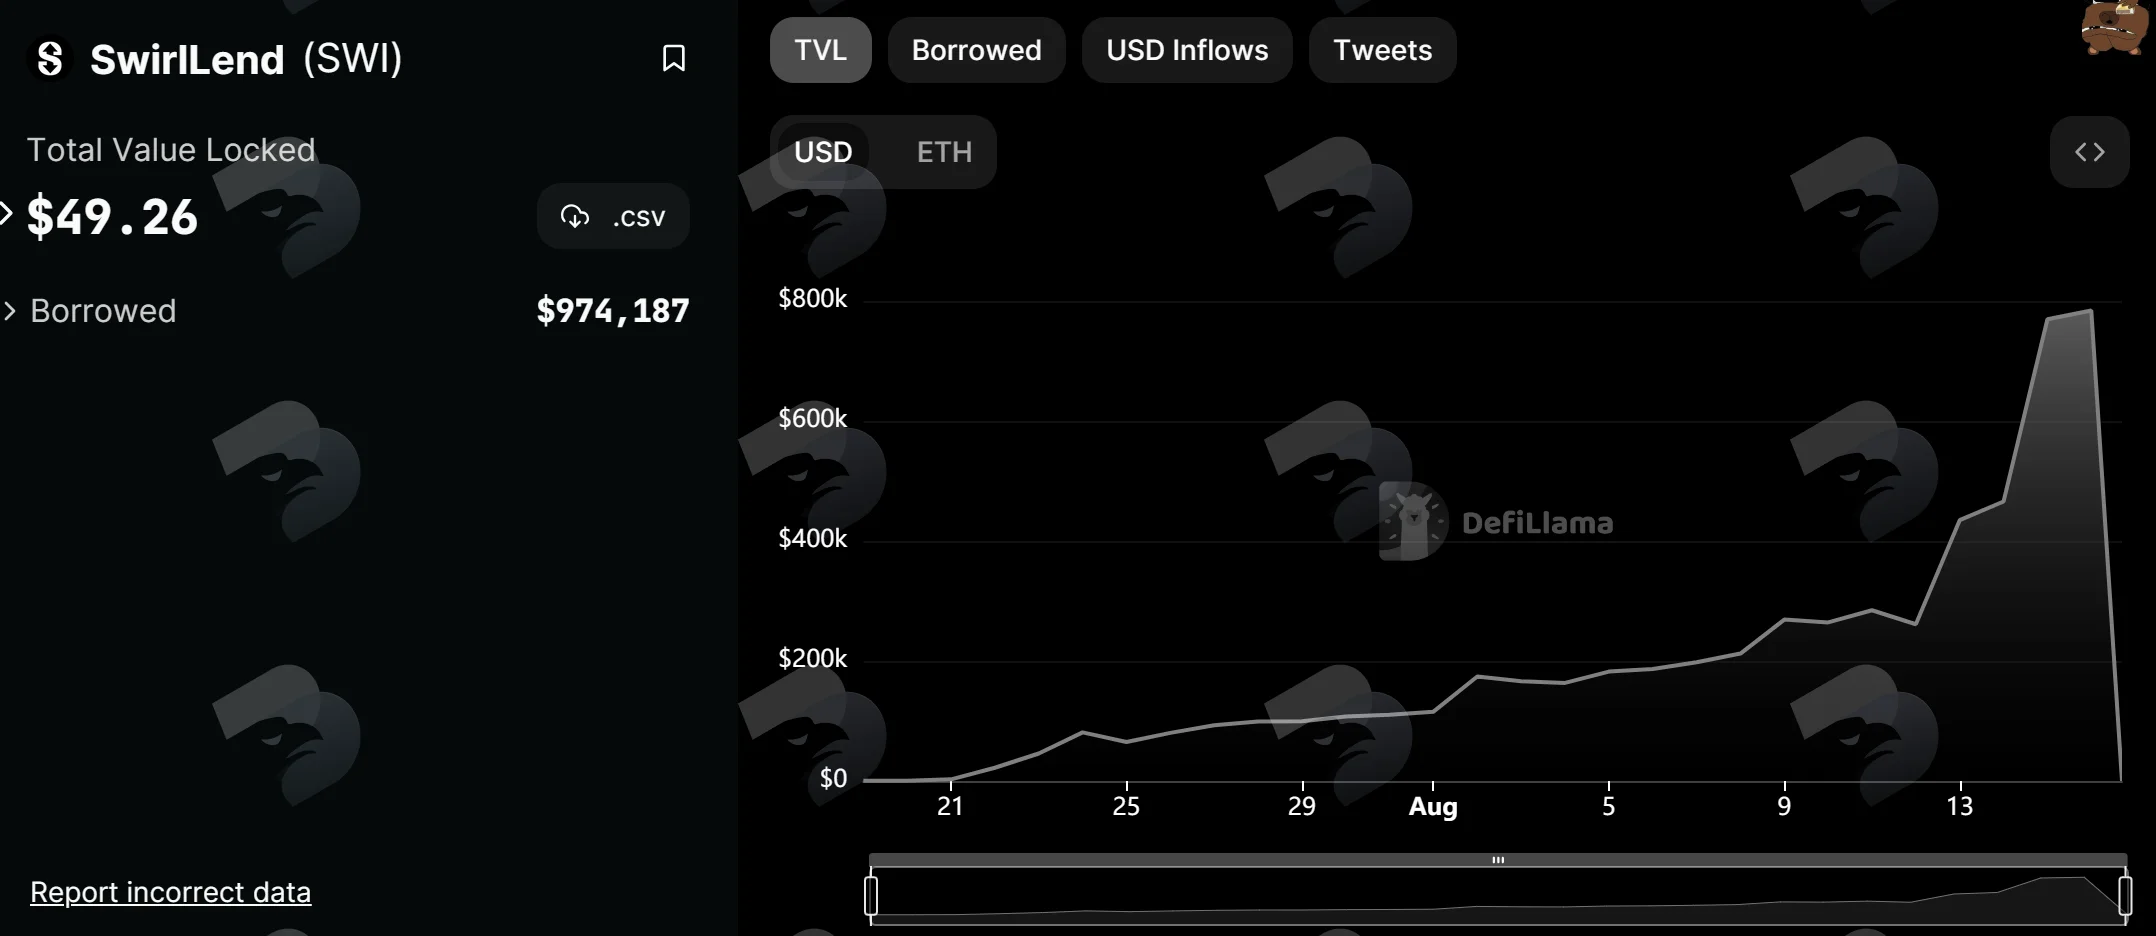
Task: Download the .csv data file
Action: 613,216
